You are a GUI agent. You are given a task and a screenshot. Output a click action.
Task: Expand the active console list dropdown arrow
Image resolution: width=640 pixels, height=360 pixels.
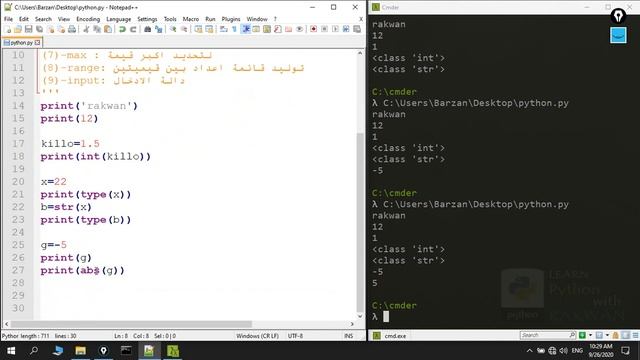[607, 335]
